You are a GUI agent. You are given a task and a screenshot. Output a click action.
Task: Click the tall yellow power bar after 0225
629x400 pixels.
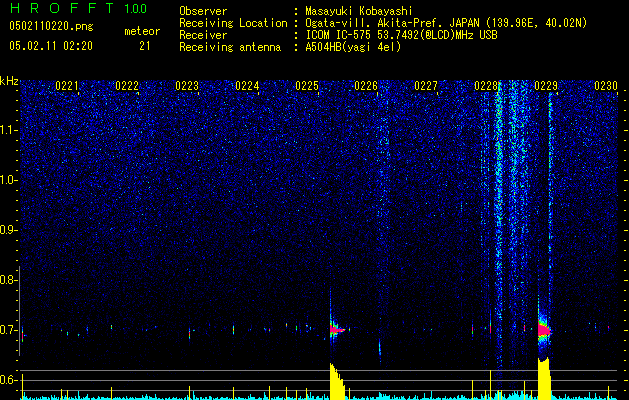(337, 381)
